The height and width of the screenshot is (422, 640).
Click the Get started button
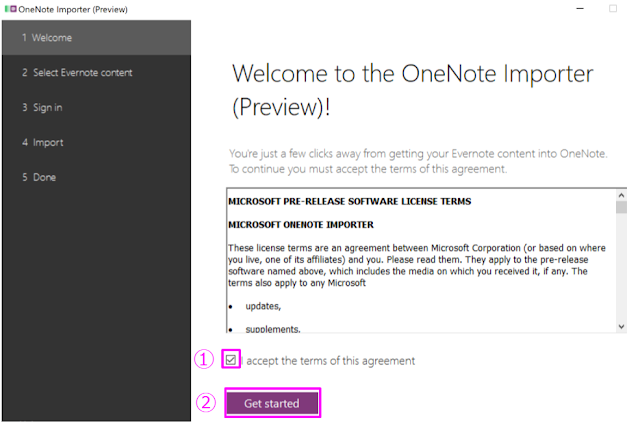[272, 403]
